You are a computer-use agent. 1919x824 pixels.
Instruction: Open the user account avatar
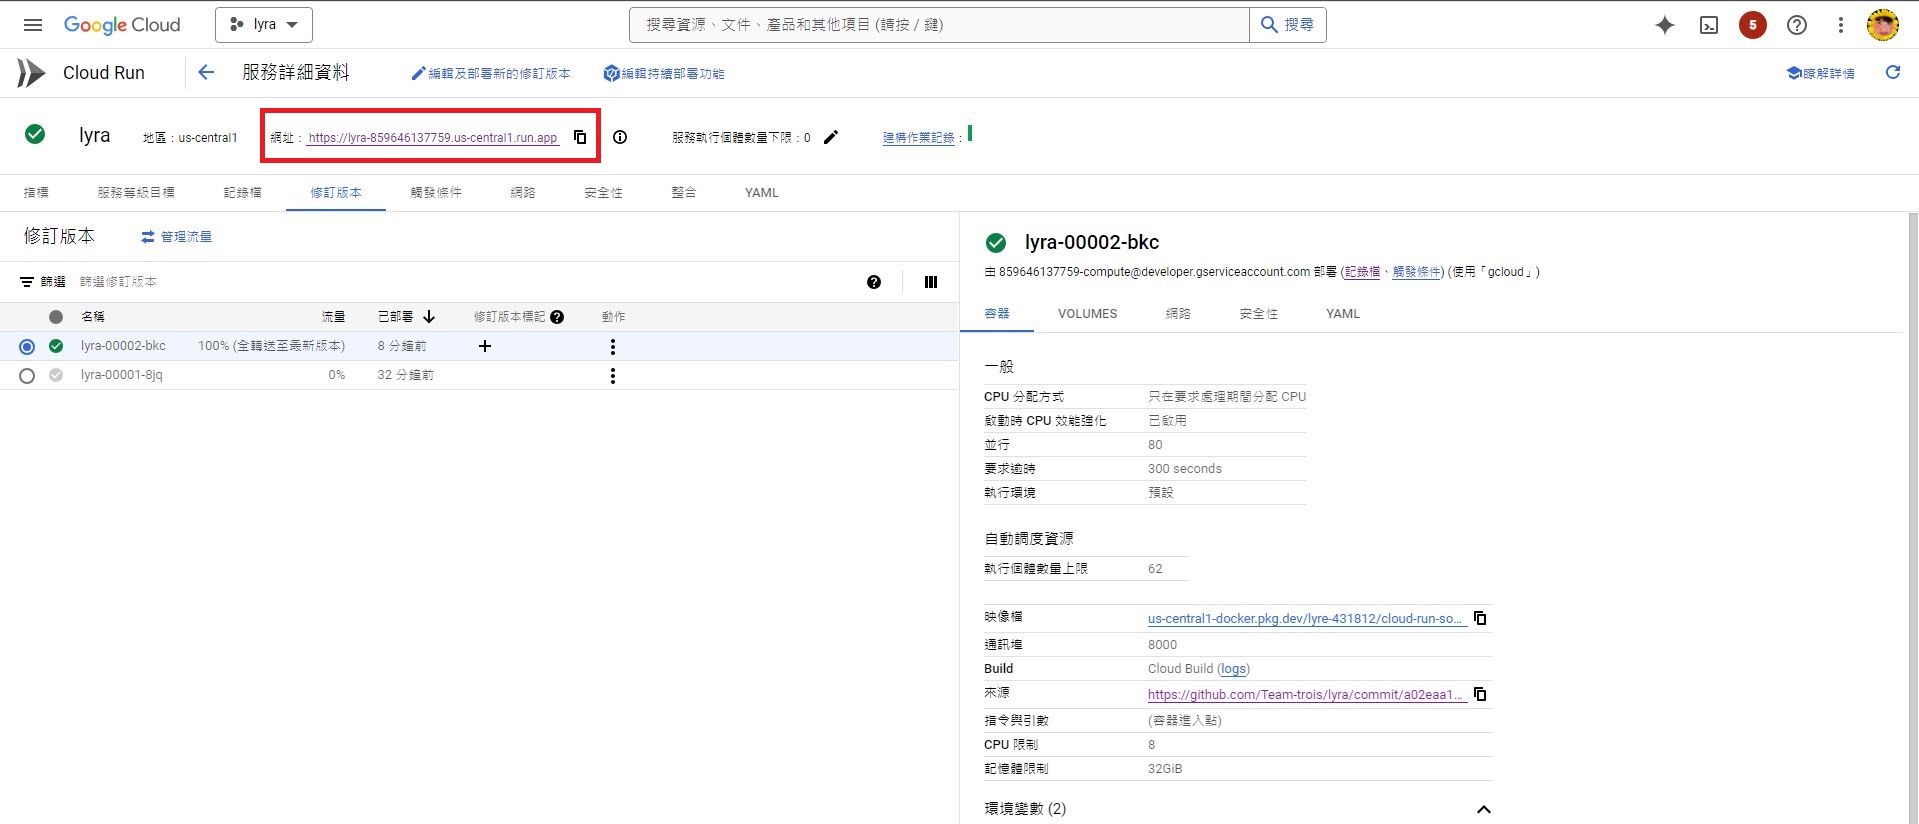pyautogui.click(x=1883, y=25)
